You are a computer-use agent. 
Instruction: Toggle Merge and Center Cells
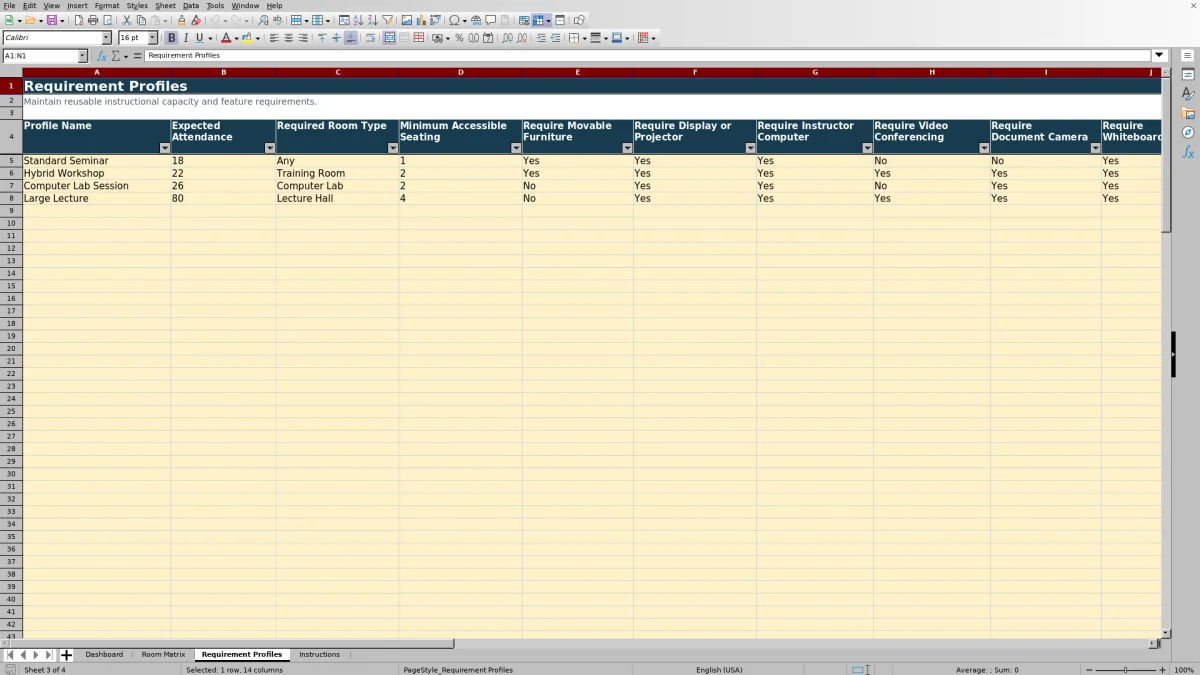pyautogui.click(x=390, y=38)
